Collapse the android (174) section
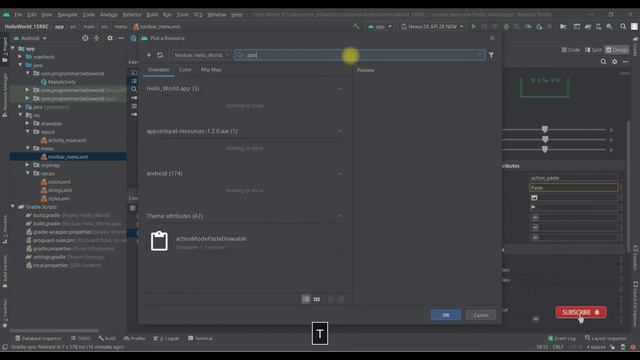The image size is (640, 360). 340,173
